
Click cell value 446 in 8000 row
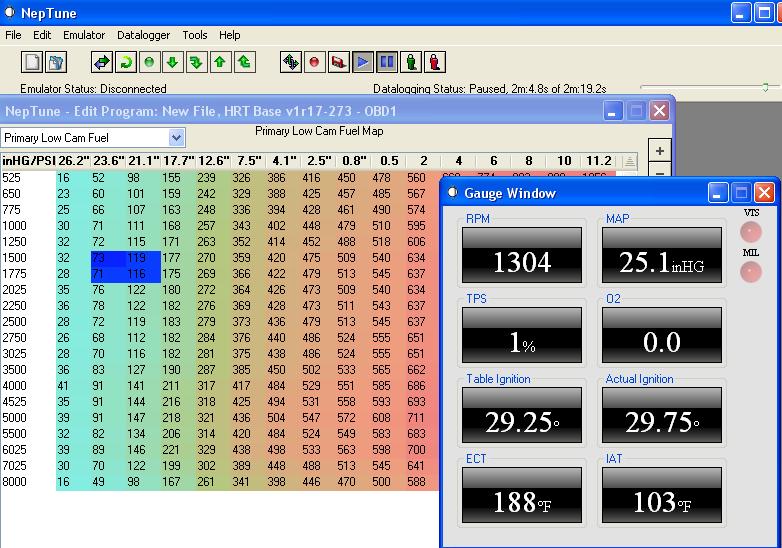point(311,481)
